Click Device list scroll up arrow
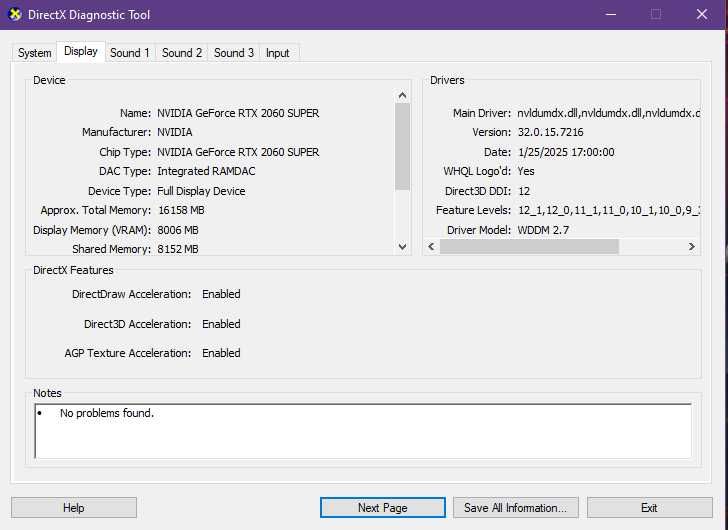This screenshot has height=530, width=728. pos(403,96)
